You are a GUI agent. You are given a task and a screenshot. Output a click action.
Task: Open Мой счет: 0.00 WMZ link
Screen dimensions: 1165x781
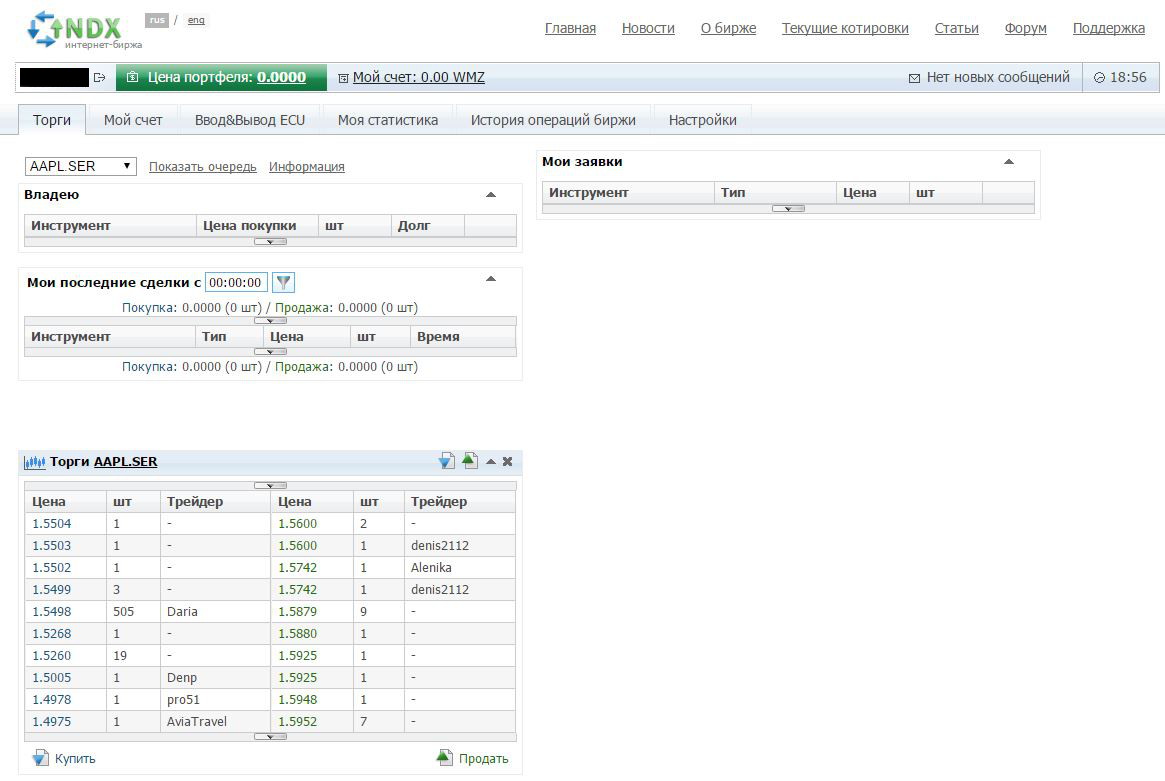point(418,77)
